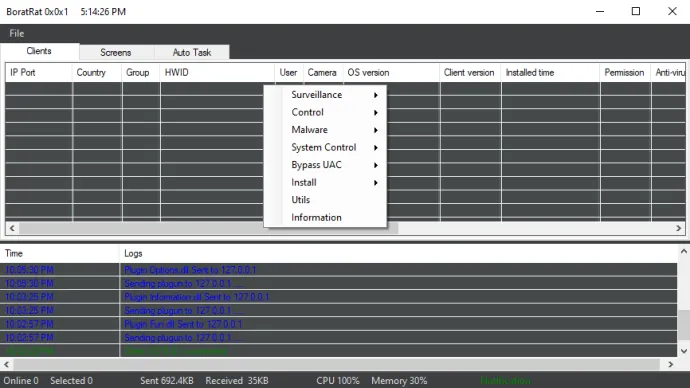The image size is (690, 388).
Task: Close the BoratRat window
Action: coord(672,11)
